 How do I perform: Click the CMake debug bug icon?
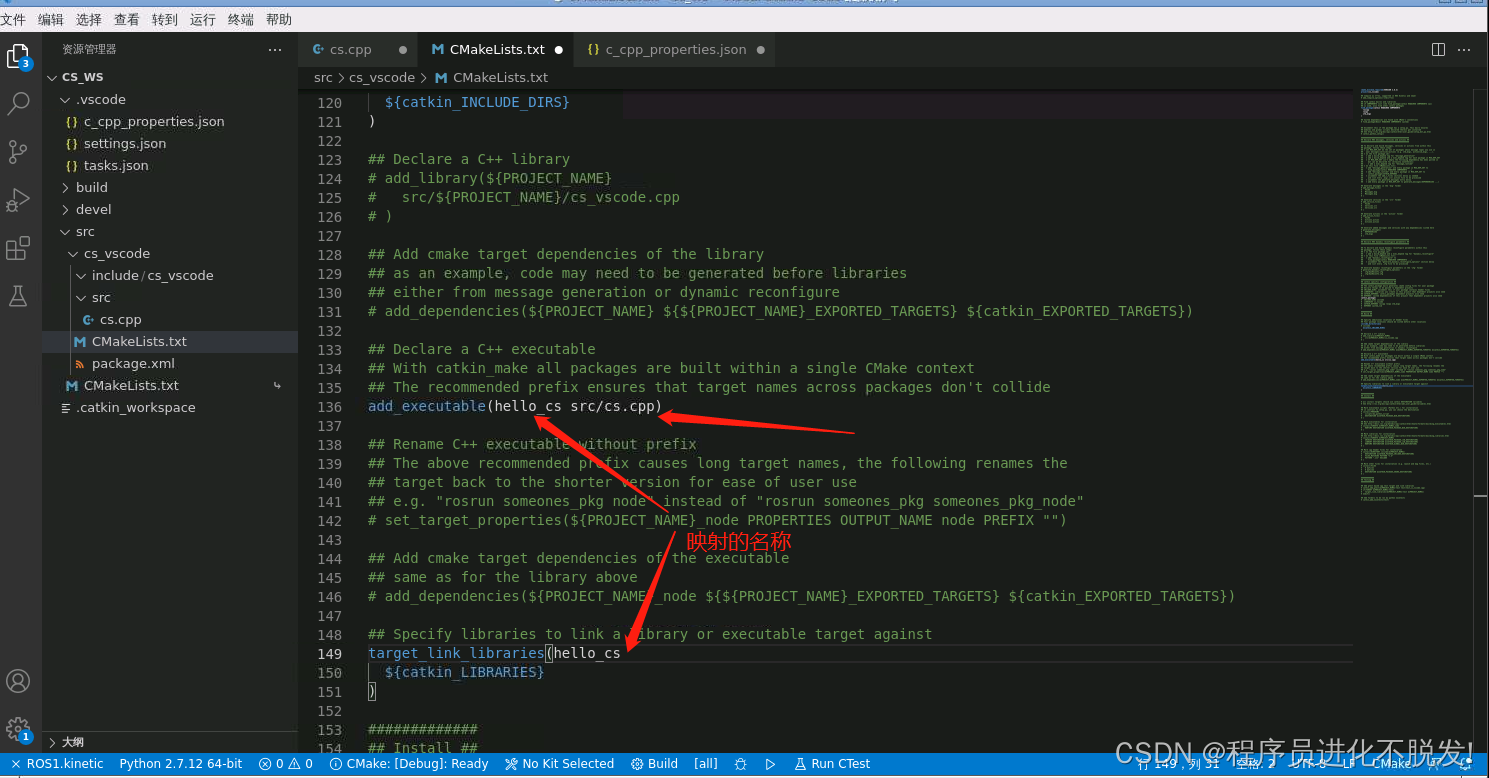[x=740, y=764]
